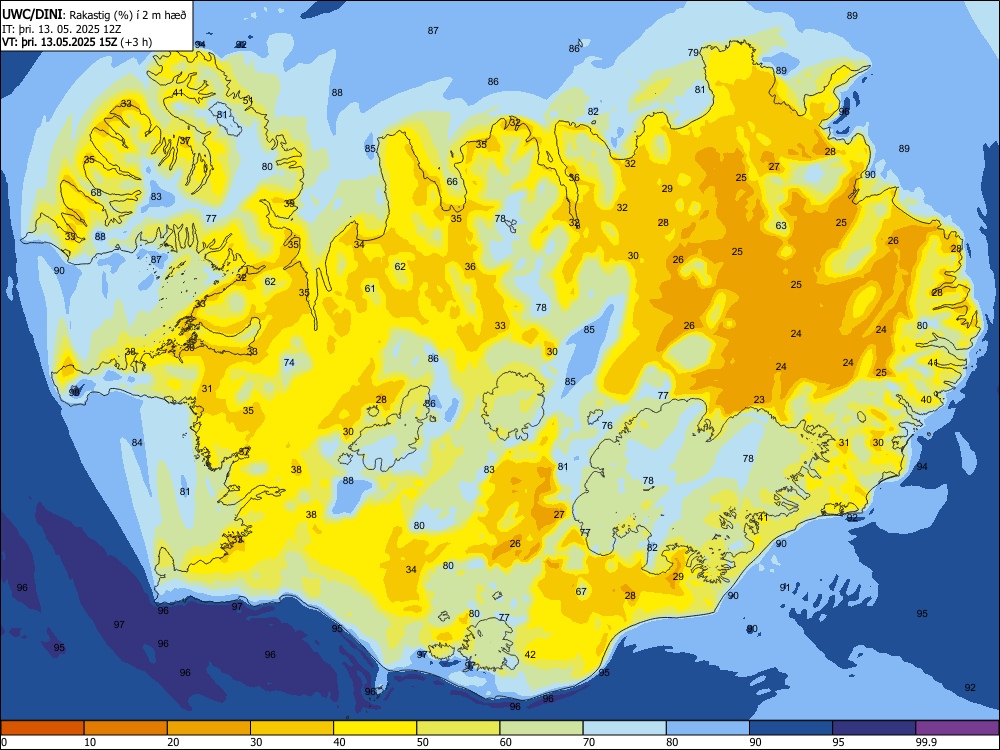
Task: Click the humidity value '84' on the map
Action: [137, 443]
